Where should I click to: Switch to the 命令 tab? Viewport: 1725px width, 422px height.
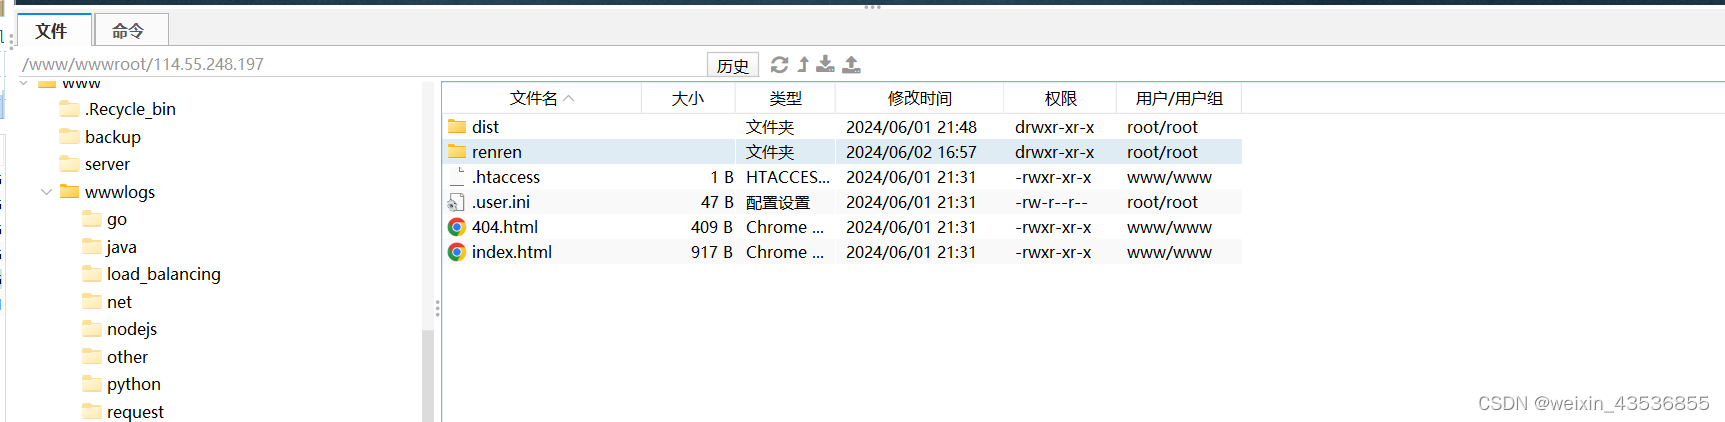[x=130, y=30]
